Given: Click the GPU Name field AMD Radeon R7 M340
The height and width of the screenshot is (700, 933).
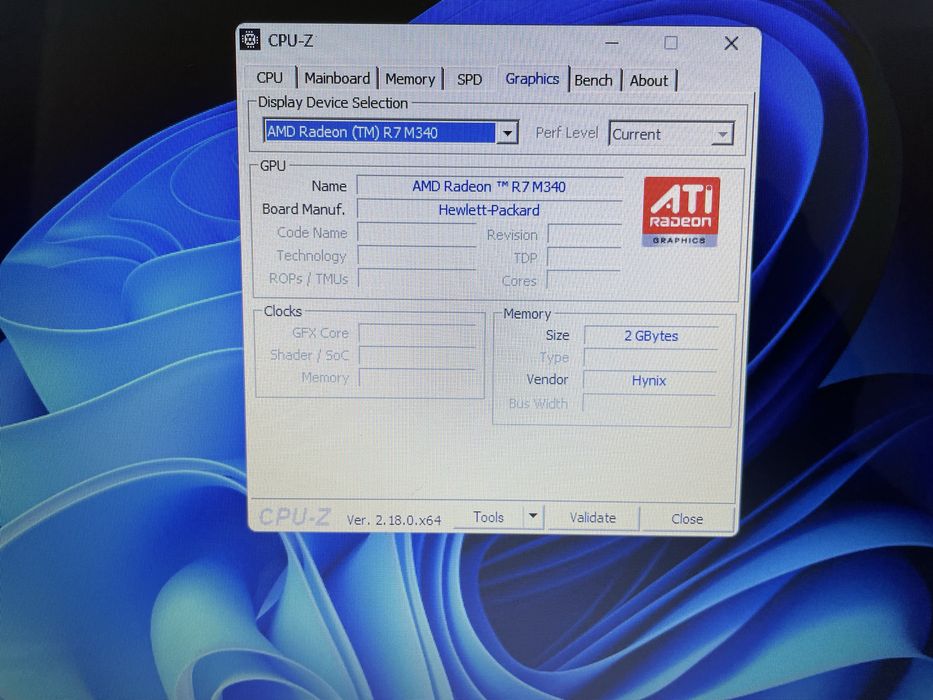Looking at the screenshot, I should point(489,186).
